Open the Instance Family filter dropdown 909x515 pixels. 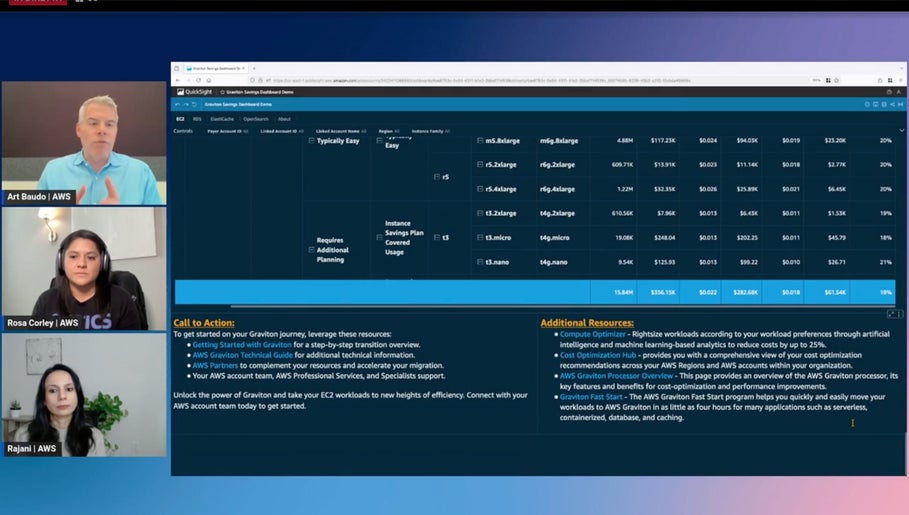[x=431, y=131]
